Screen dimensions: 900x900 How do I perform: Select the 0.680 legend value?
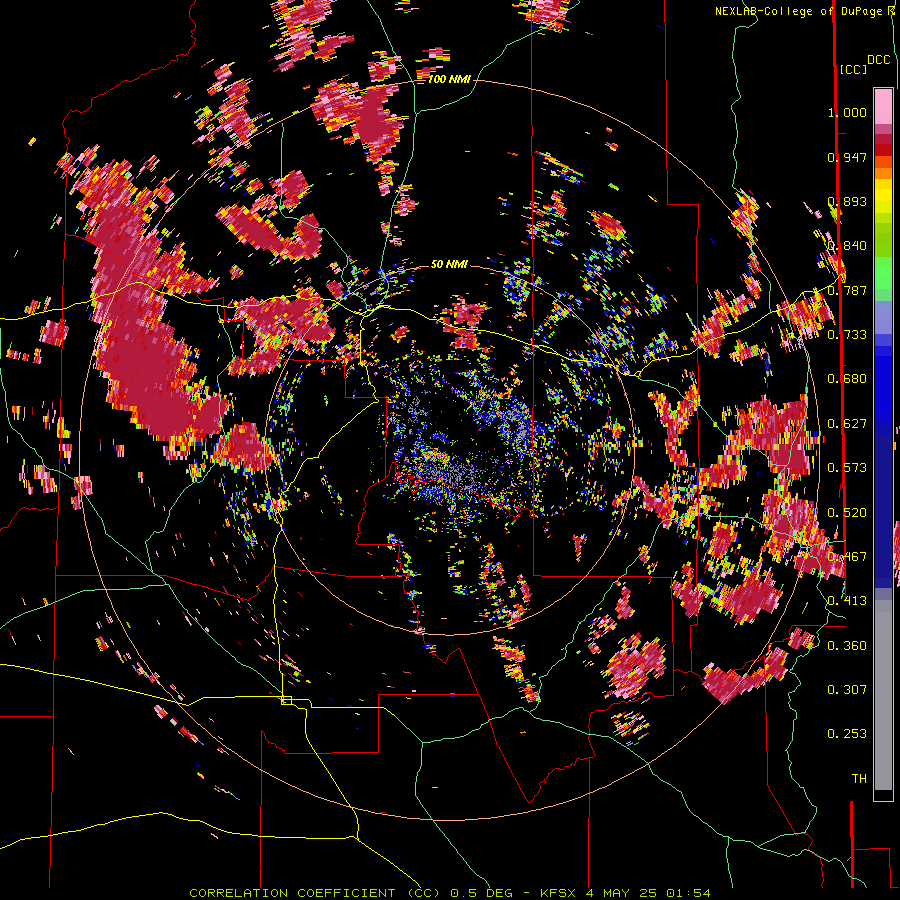847,379
